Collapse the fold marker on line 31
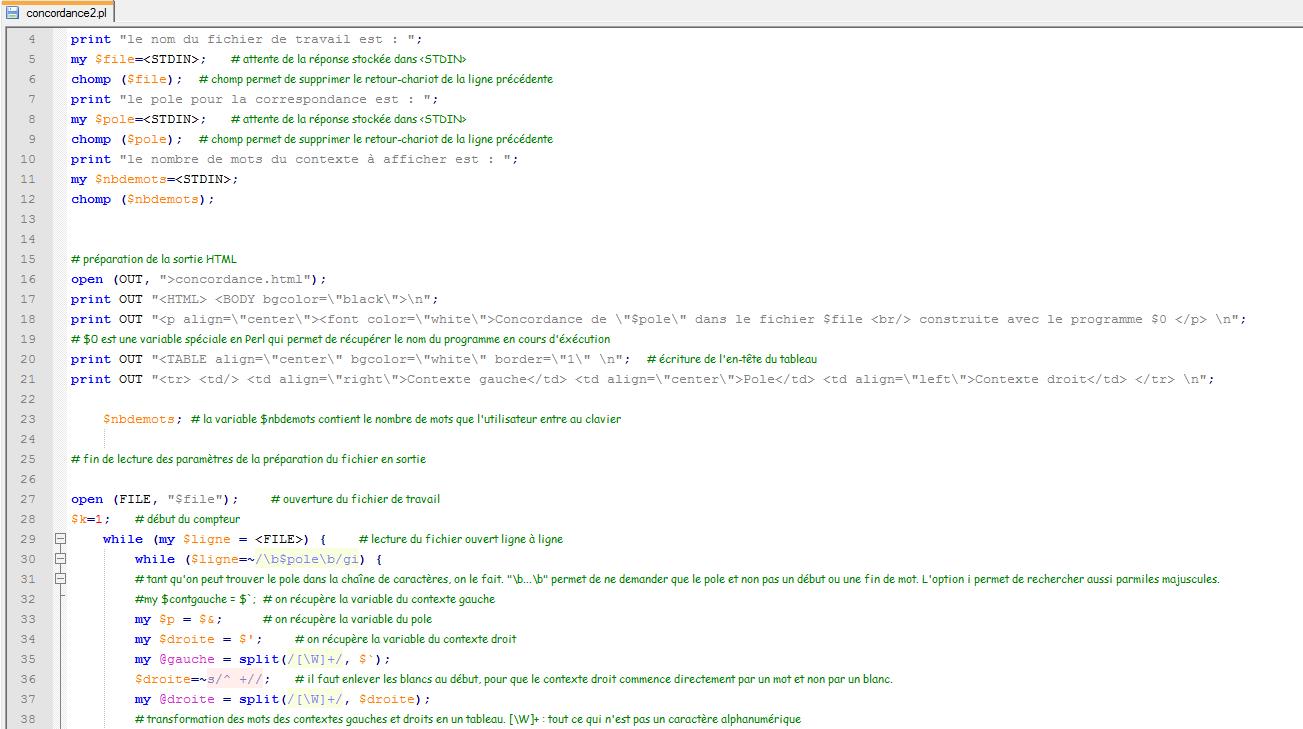The height and width of the screenshot is (729, 1303). tap(61, 579)
